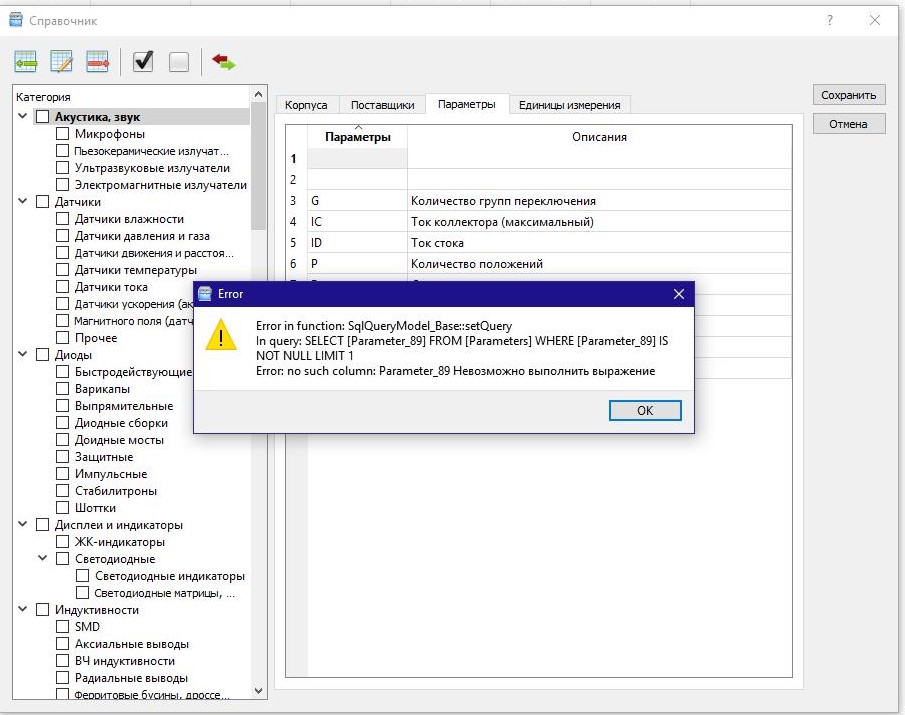The width and height of the screenshot is (905, 715).
Task: Open the Единицы измерения tab
Action: click(x=569, y=105)
